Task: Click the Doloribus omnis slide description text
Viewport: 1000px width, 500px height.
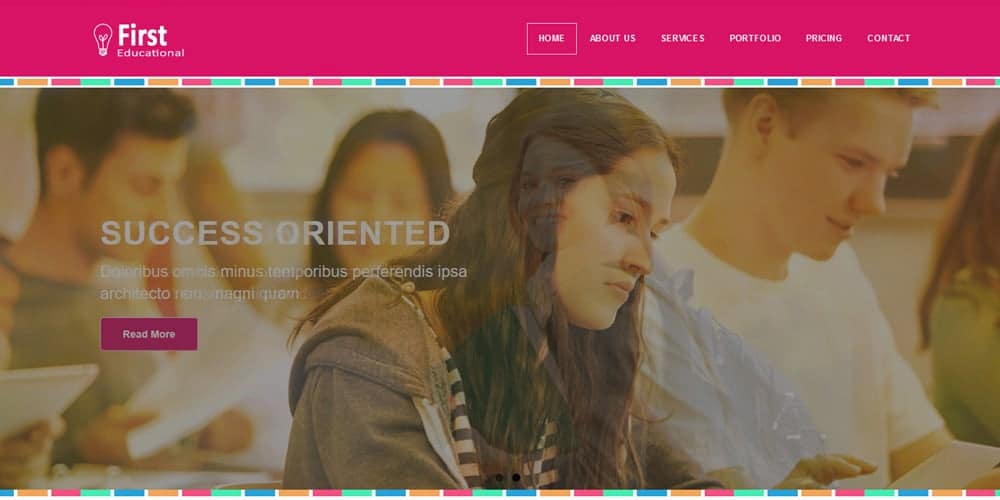Action: (x=284, y=283)
